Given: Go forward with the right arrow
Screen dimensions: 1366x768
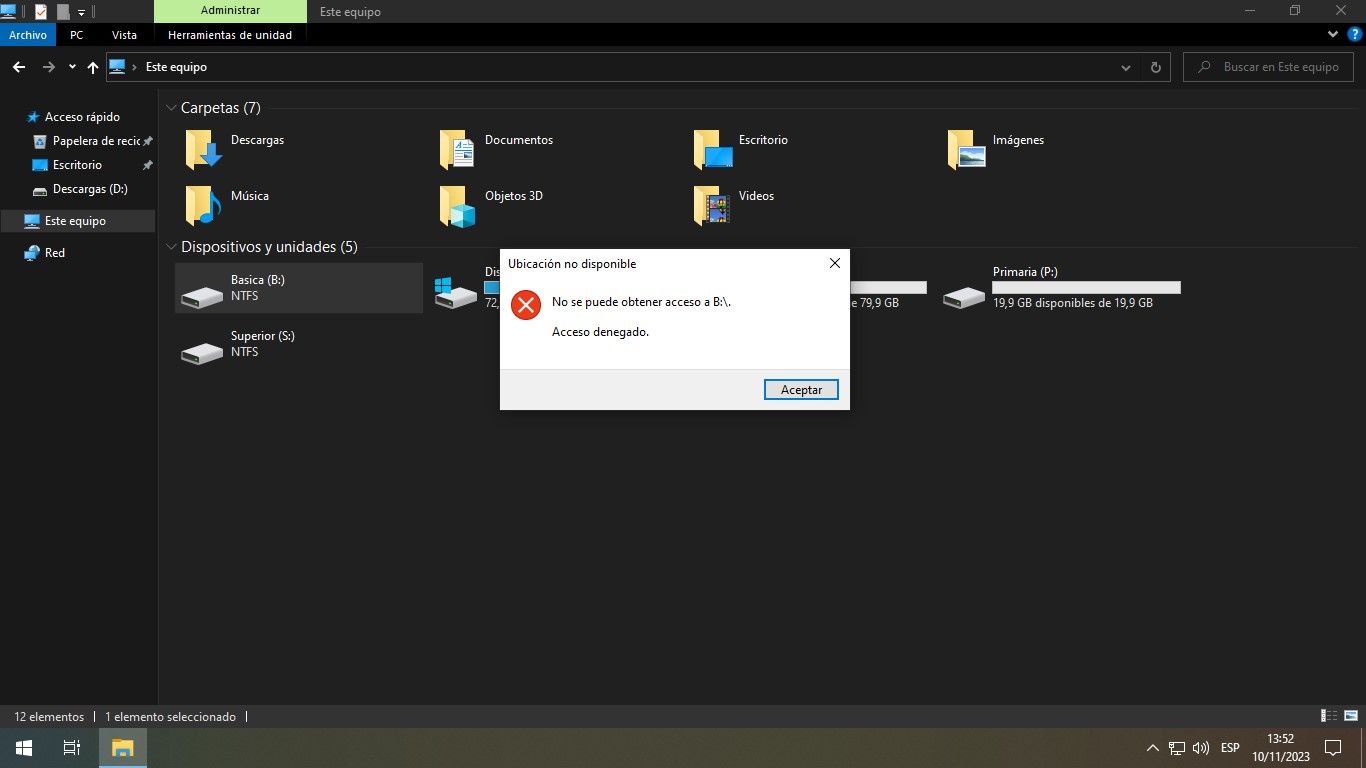Looking at the screenshot, I should [48, 67].
